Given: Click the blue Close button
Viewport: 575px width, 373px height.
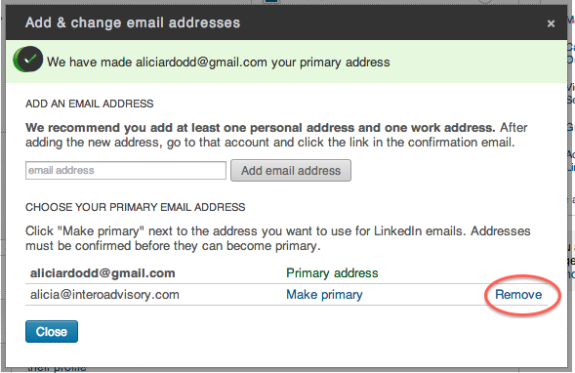Looking at the screenshot, I should [x=51, y=332].
